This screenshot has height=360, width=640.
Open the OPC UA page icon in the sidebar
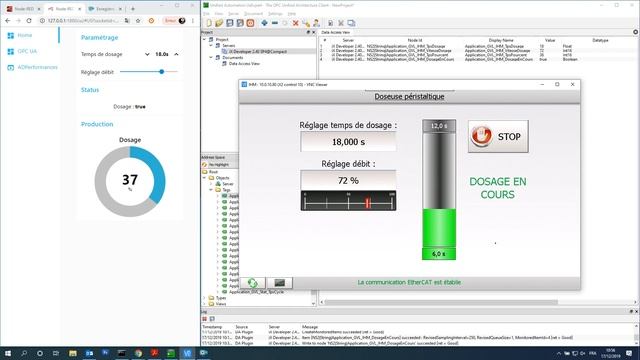11,51
